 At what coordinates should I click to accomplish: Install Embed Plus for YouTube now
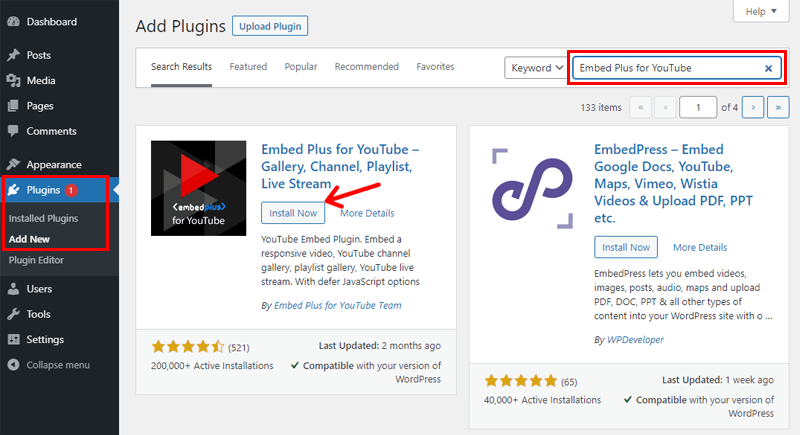pos(293,213)
